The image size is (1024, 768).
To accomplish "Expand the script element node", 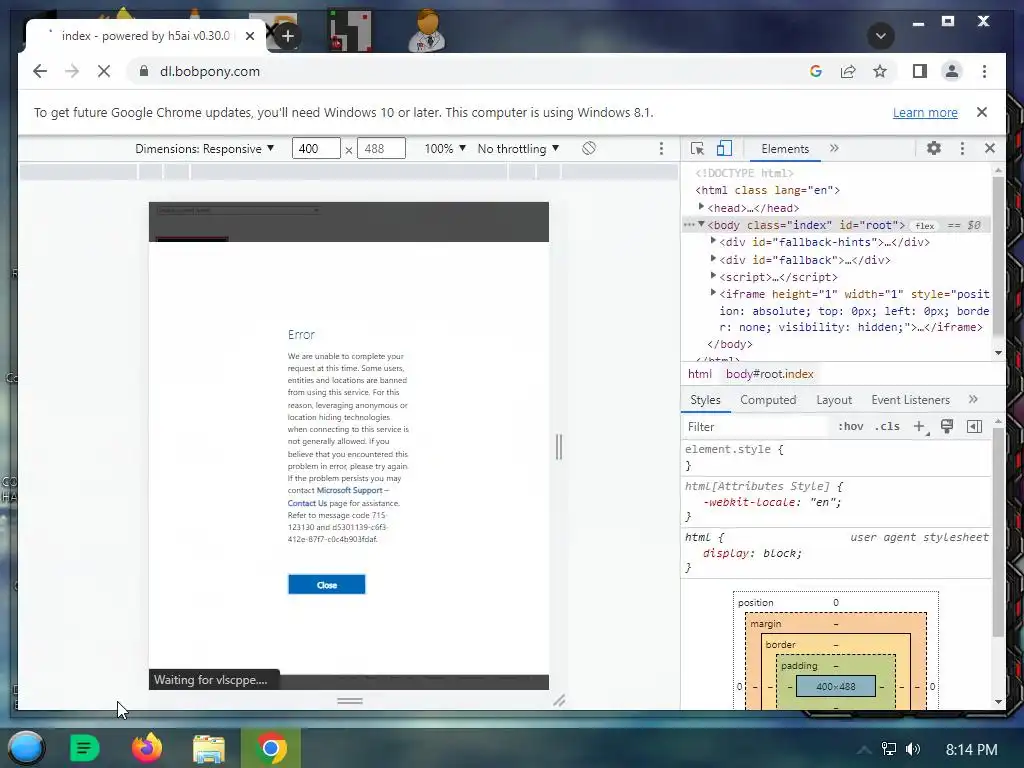I will (x=713, y=276).
